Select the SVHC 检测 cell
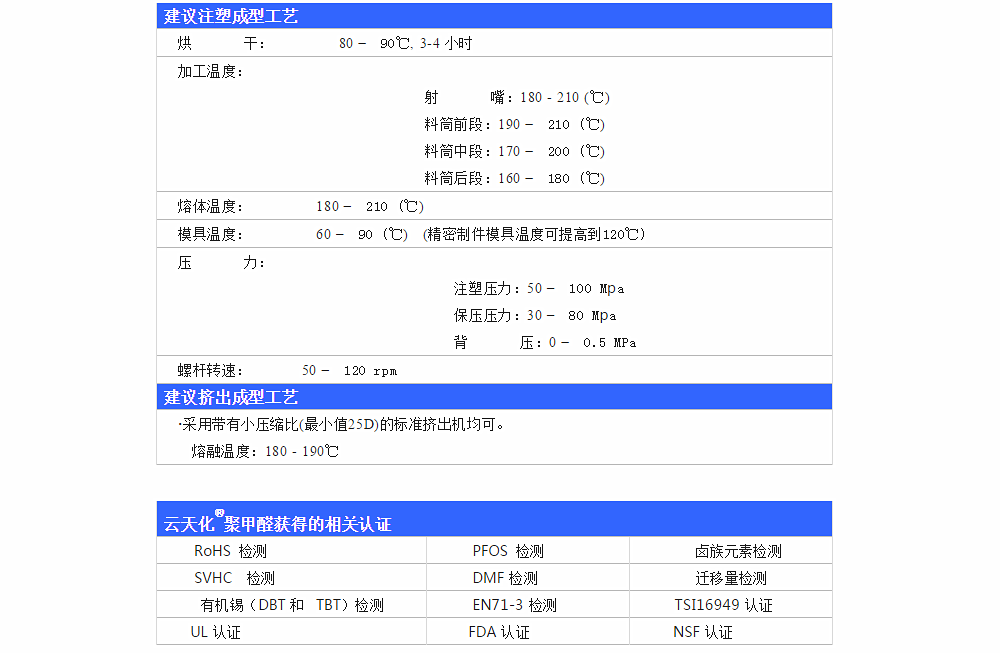Screen dimensions: 1000x653 (234, 578)
